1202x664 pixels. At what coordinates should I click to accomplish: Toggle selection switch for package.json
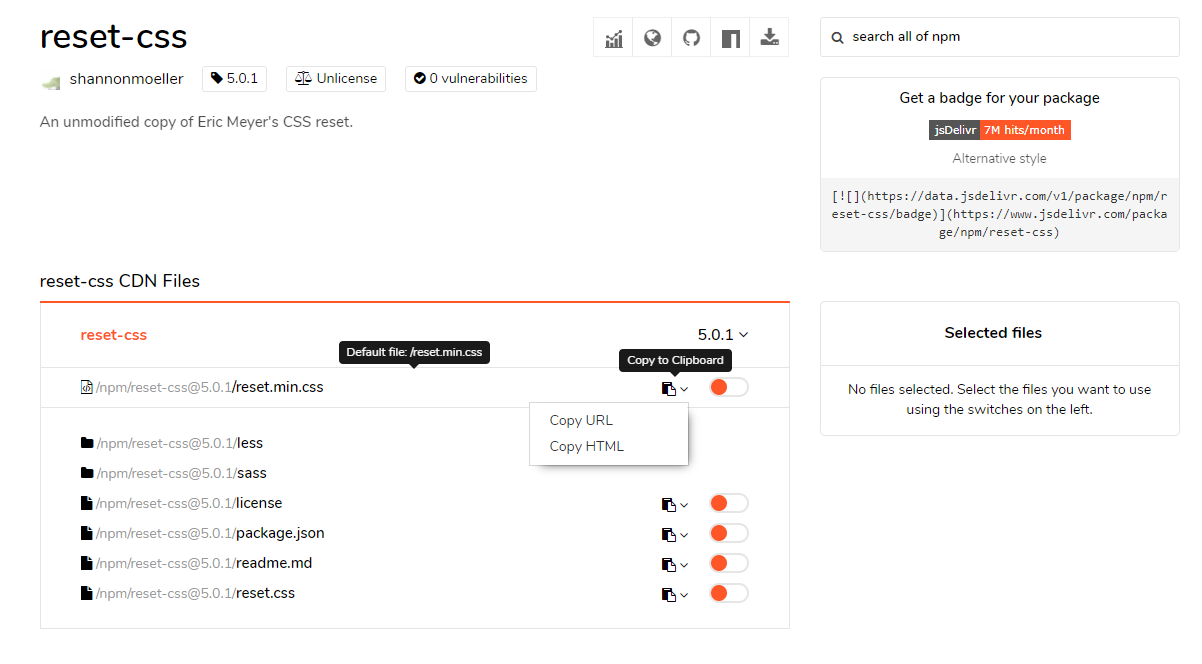[x=729, y=533]
